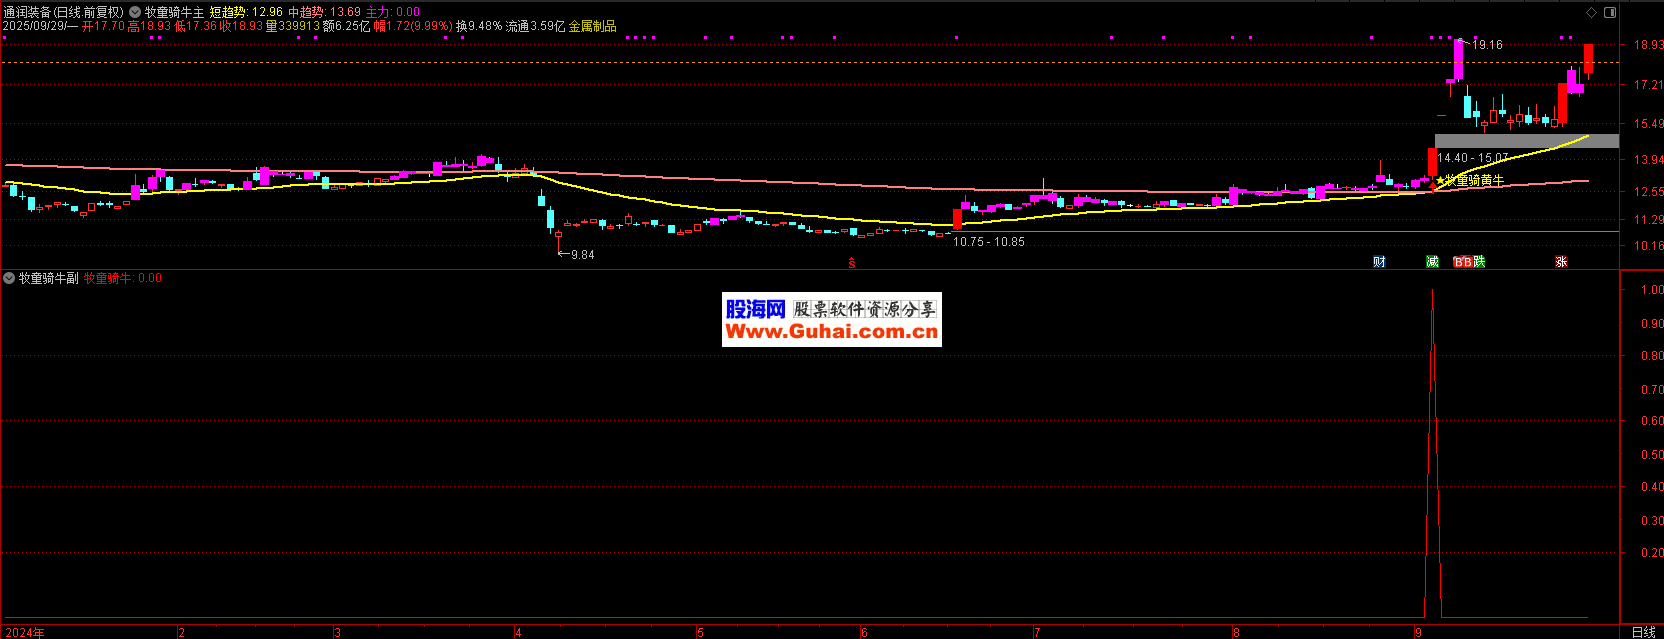Select the 2024年 label on time axis
The image size is (1664, 639).
click(24, 632)
